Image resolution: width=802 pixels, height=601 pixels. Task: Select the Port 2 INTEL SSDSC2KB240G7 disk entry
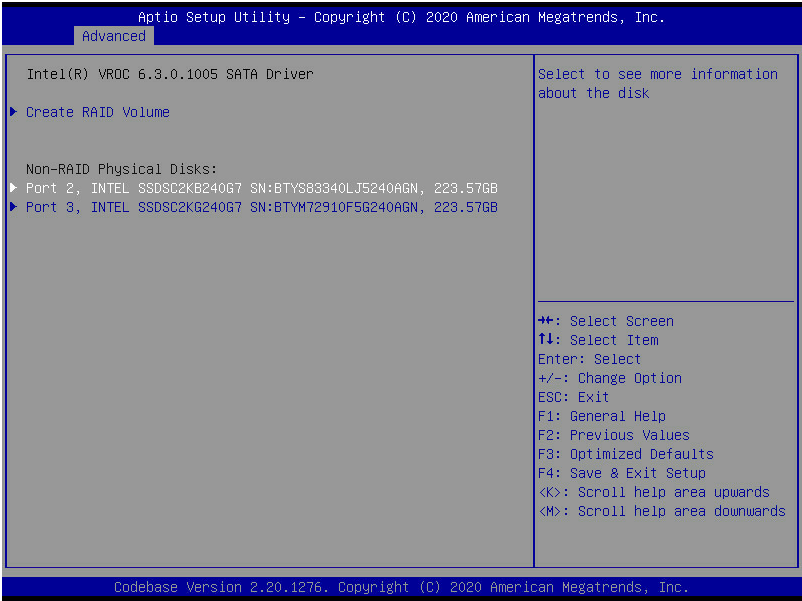261,188
